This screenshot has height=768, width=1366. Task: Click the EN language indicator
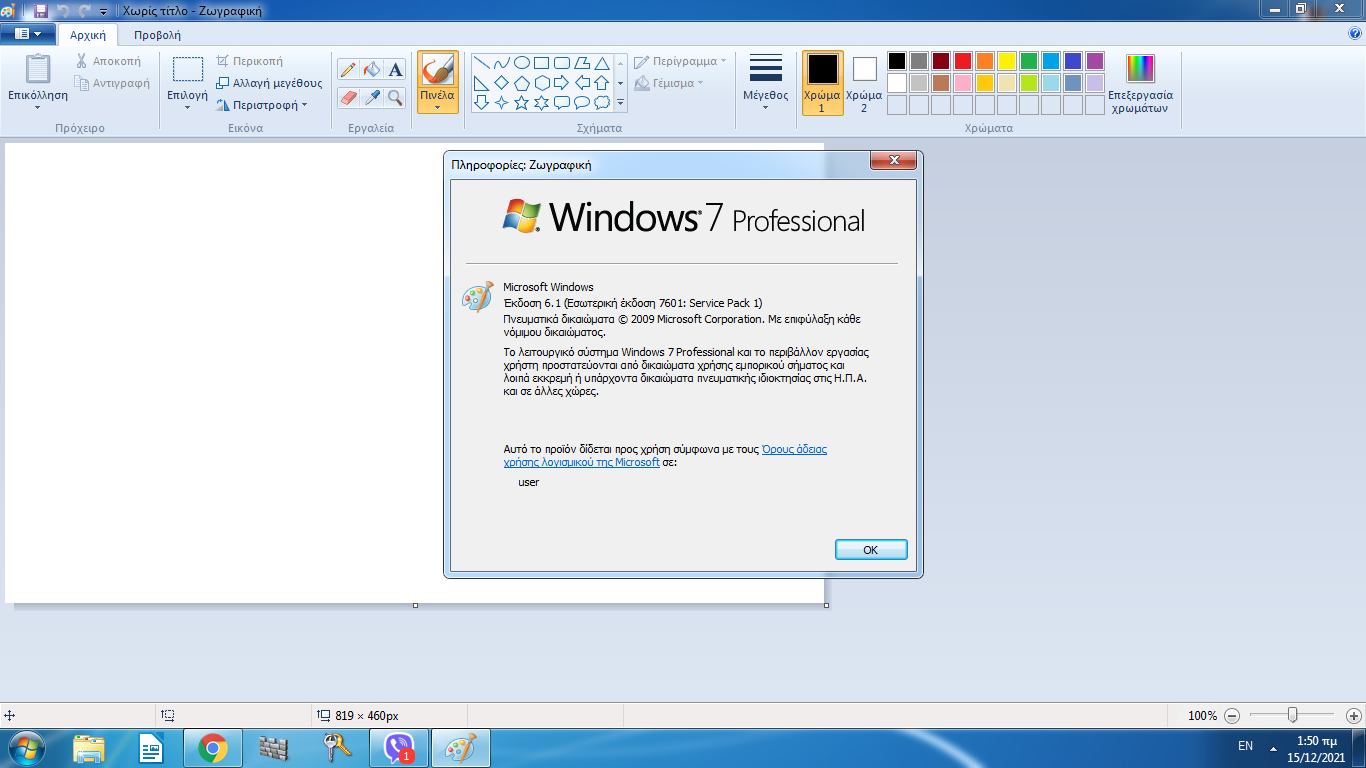[x=1245, y=746]
